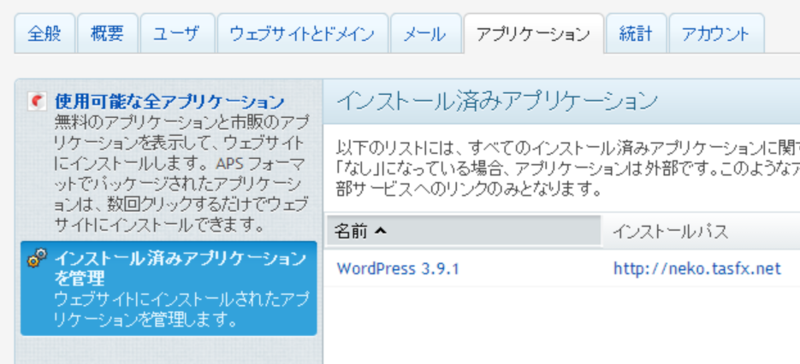Select インストール済みアプリケーションを管理 menu entry
800x364 pixels.
168,288
